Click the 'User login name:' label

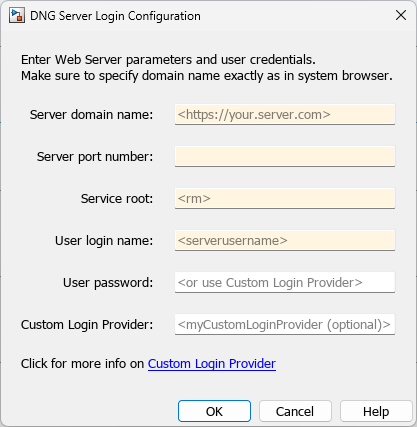pos(104,241)
